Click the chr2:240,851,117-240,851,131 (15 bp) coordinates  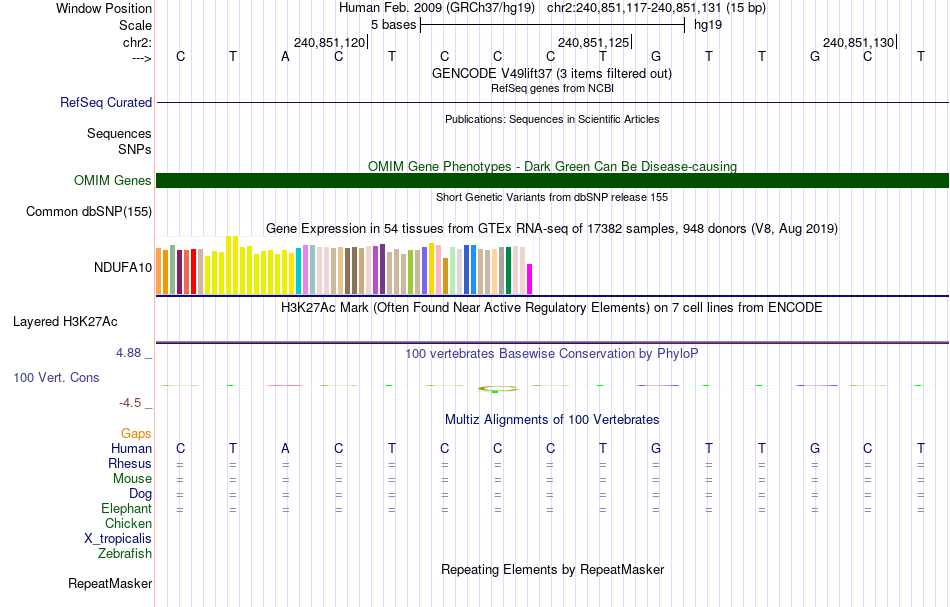pyautogui.click(x=656, y=8)
